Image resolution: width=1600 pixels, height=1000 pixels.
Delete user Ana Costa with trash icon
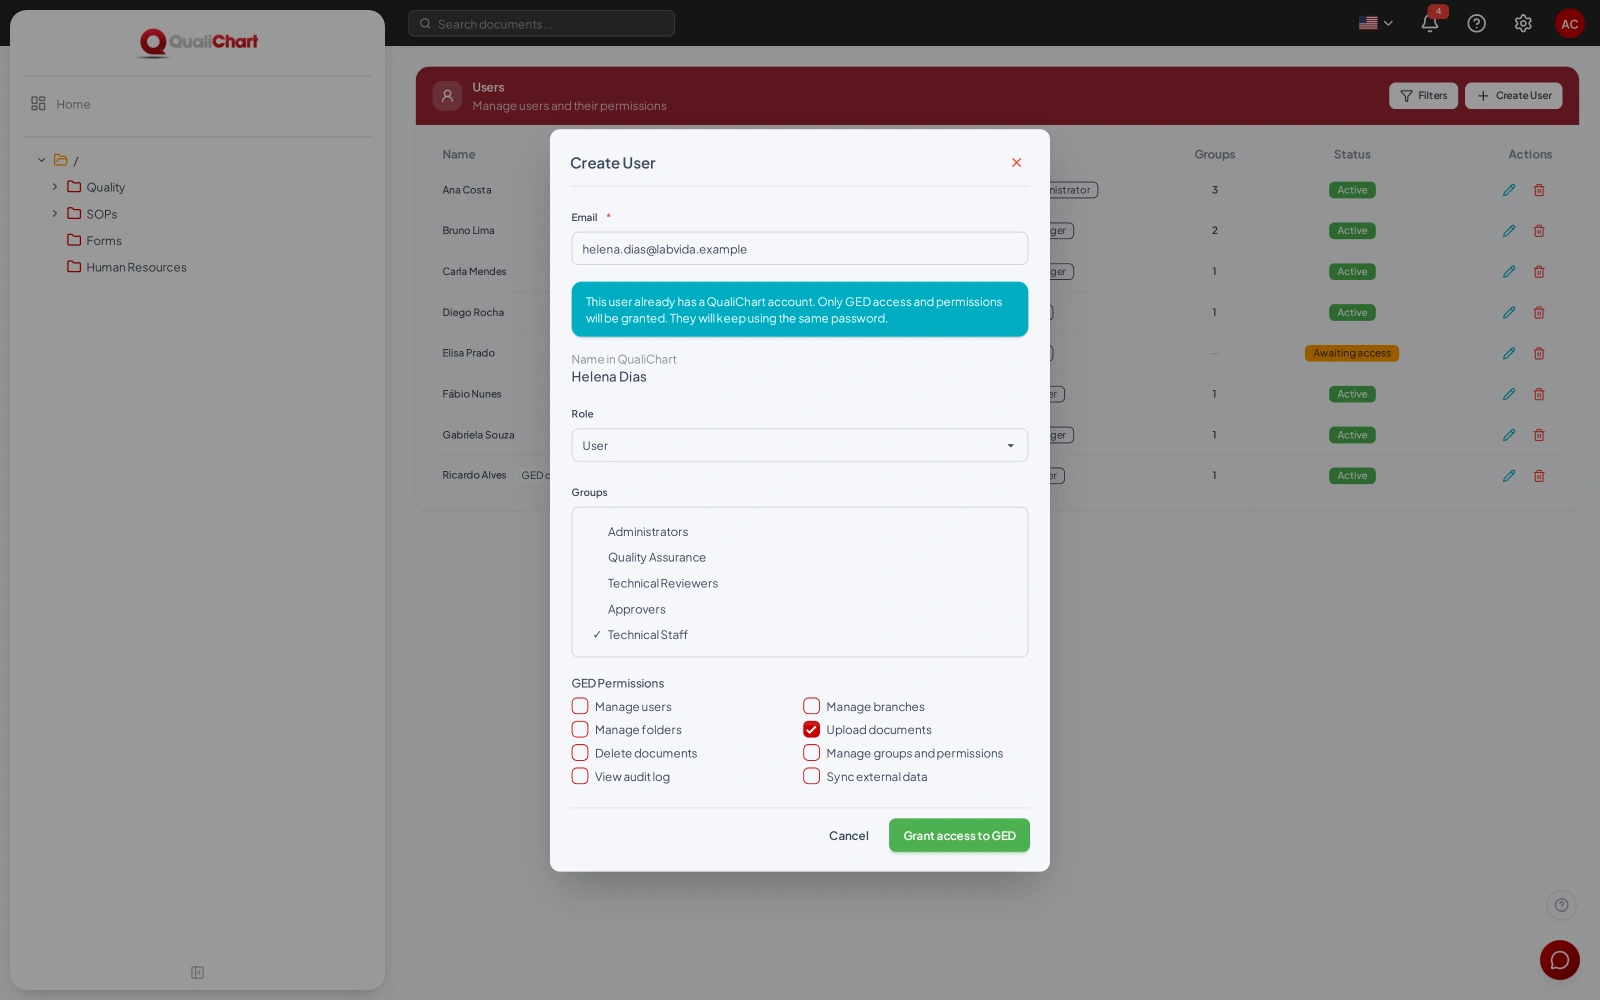coord(1539,190)
